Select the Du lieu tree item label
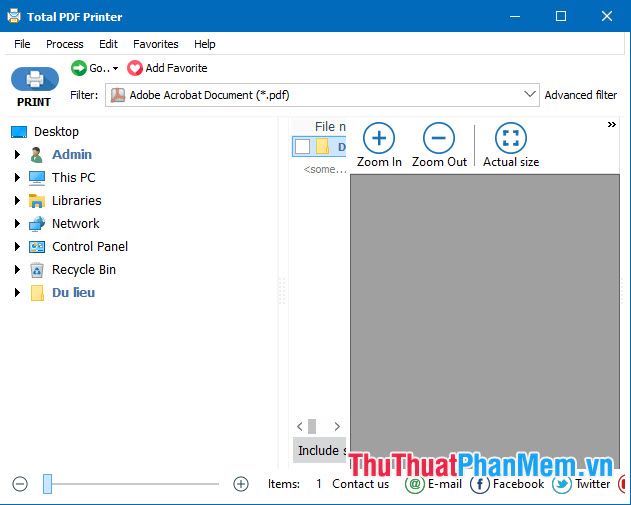The width and height of the screenshot is (631, 505). point(74,293)
